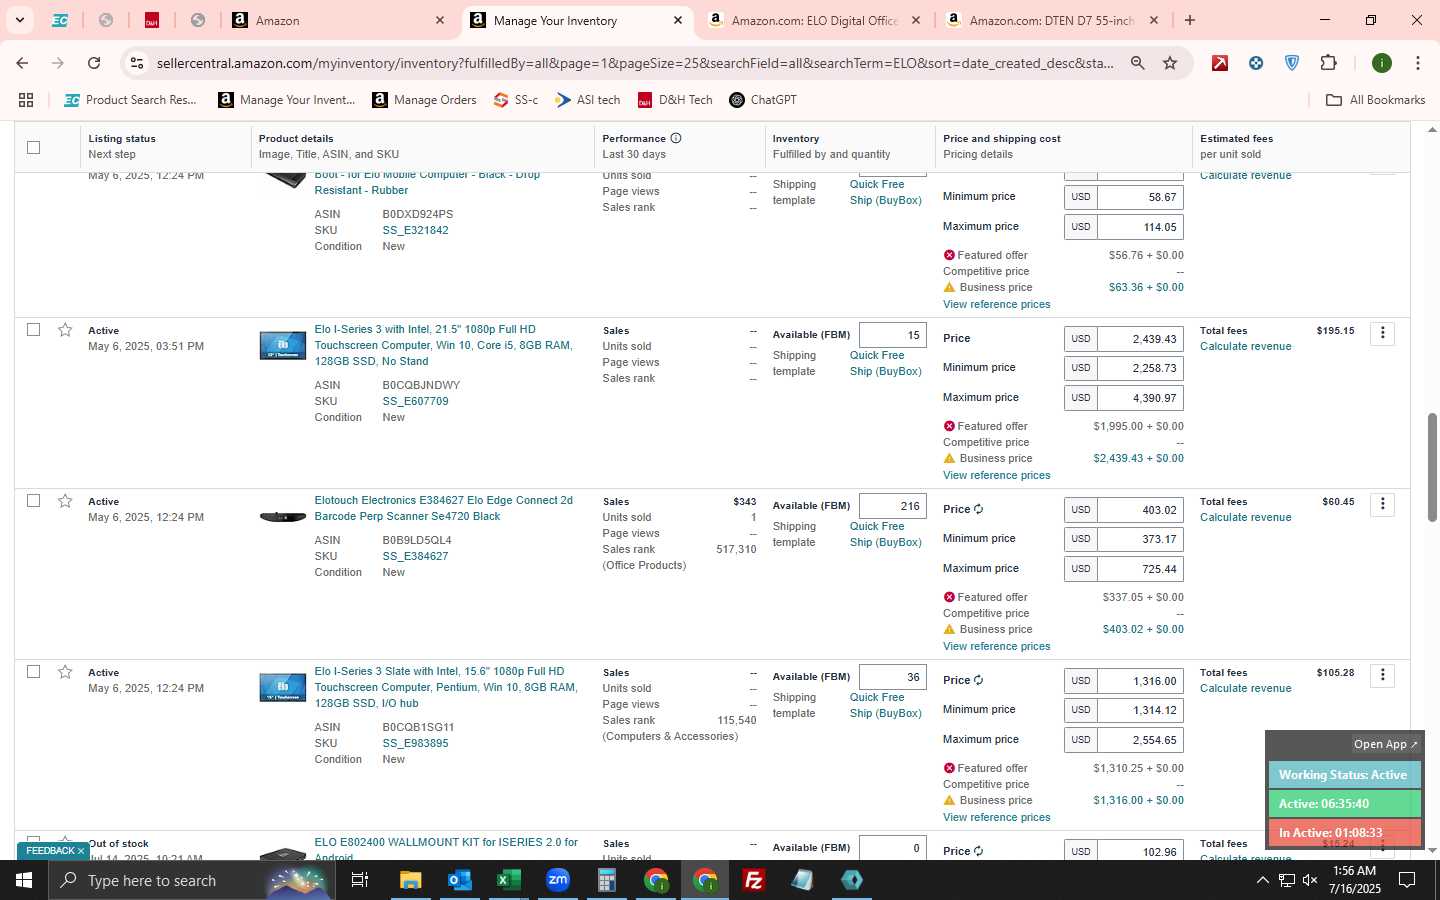Screen dimensions: 1440x900
Task: Switch to the DTEN D7 55-inch tab
Action: [1050, 20]
